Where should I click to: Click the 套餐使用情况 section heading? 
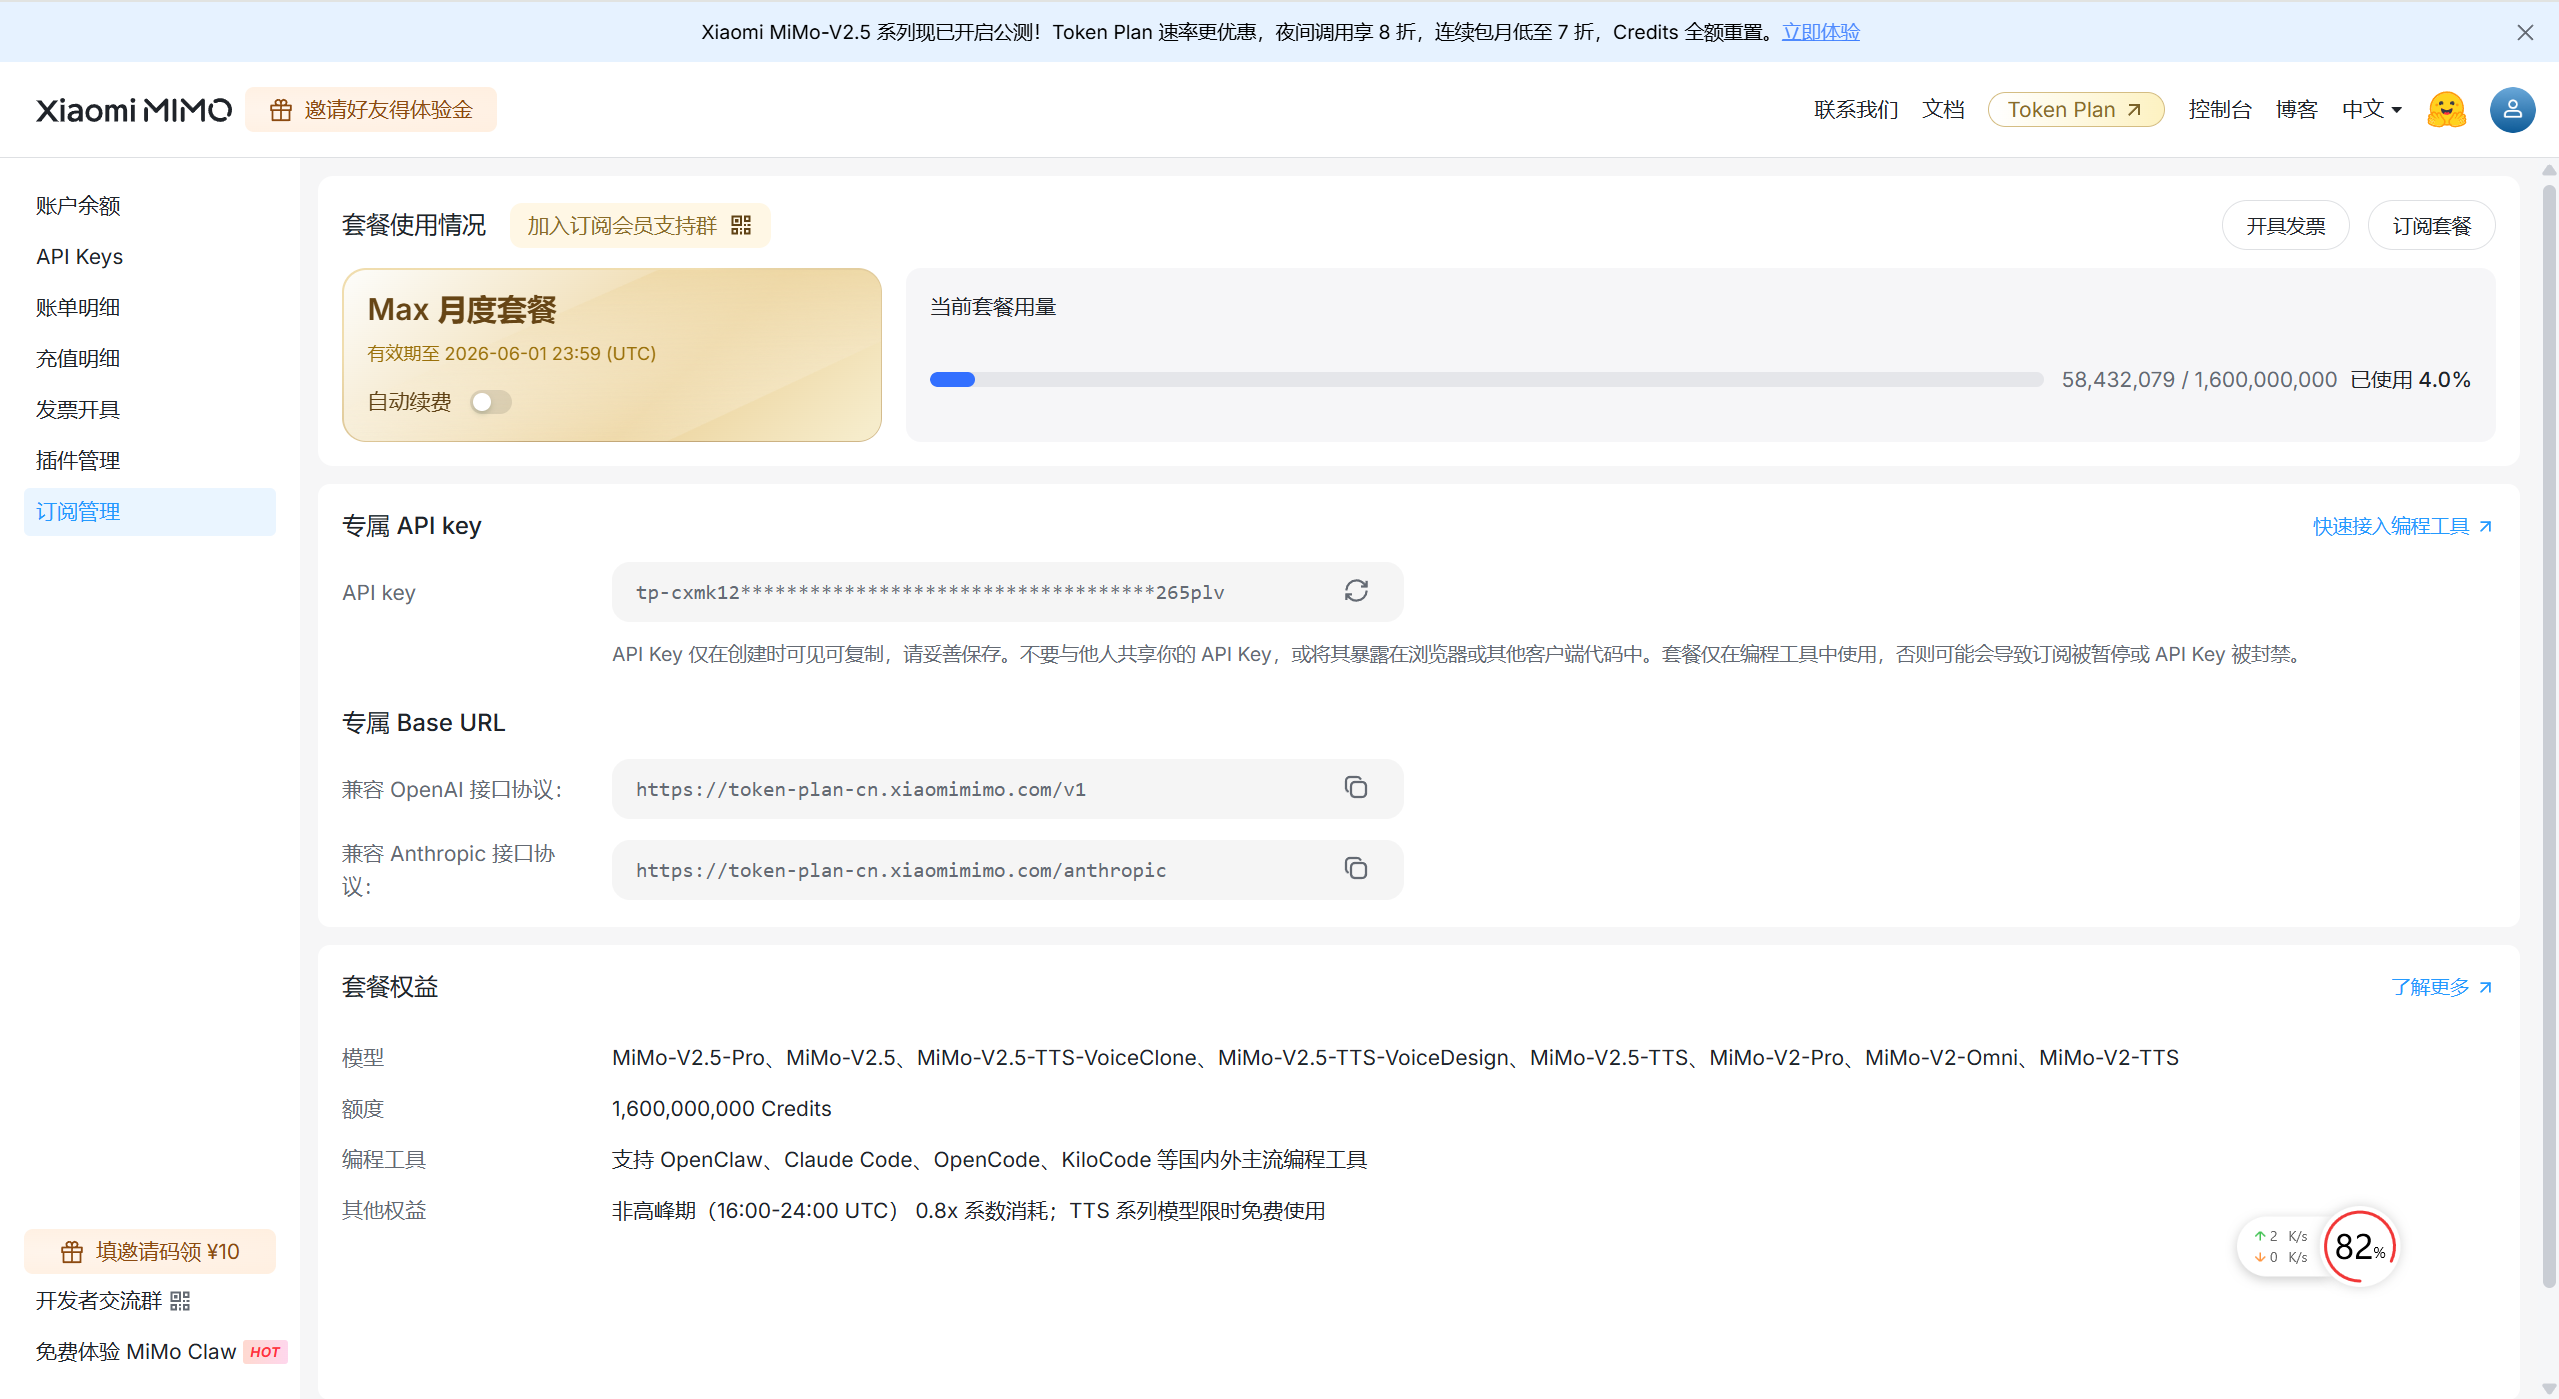[414, 225]
